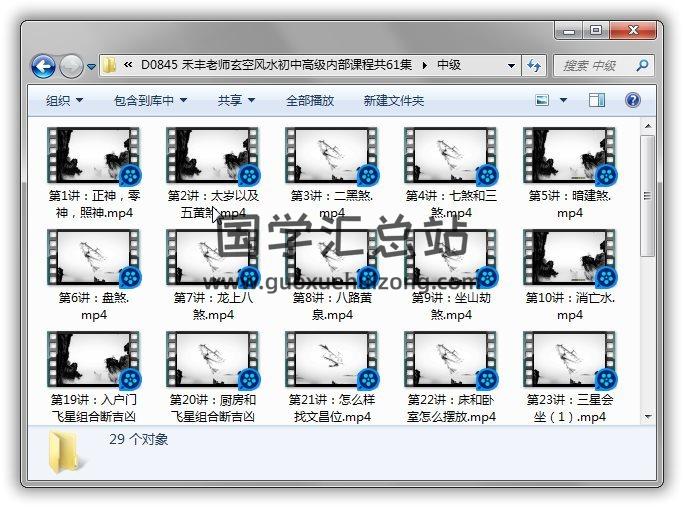Click the 全部播放 button
The width and height of the screenshot is (684, 508).
pyautogui.click(x=310, y=101)
